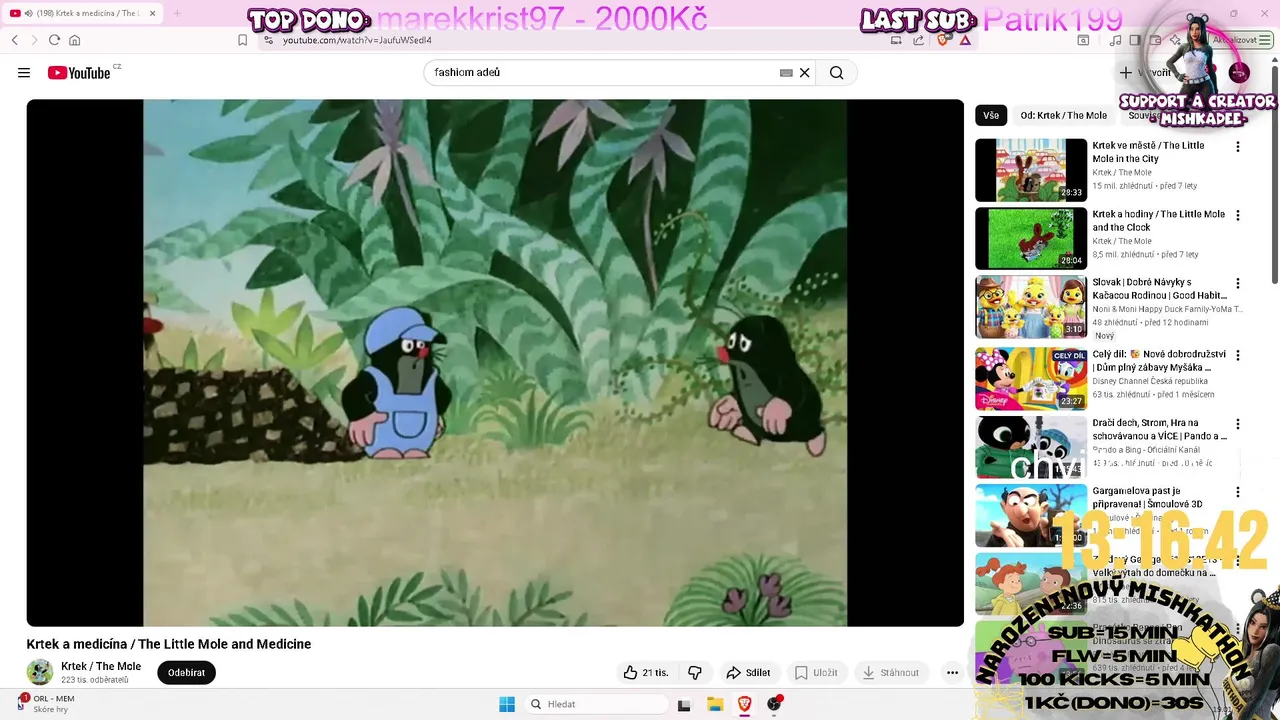Click the magnifier search button
Image resolution: width=1280 pixels, height=720 pixels.
[837, 73]
